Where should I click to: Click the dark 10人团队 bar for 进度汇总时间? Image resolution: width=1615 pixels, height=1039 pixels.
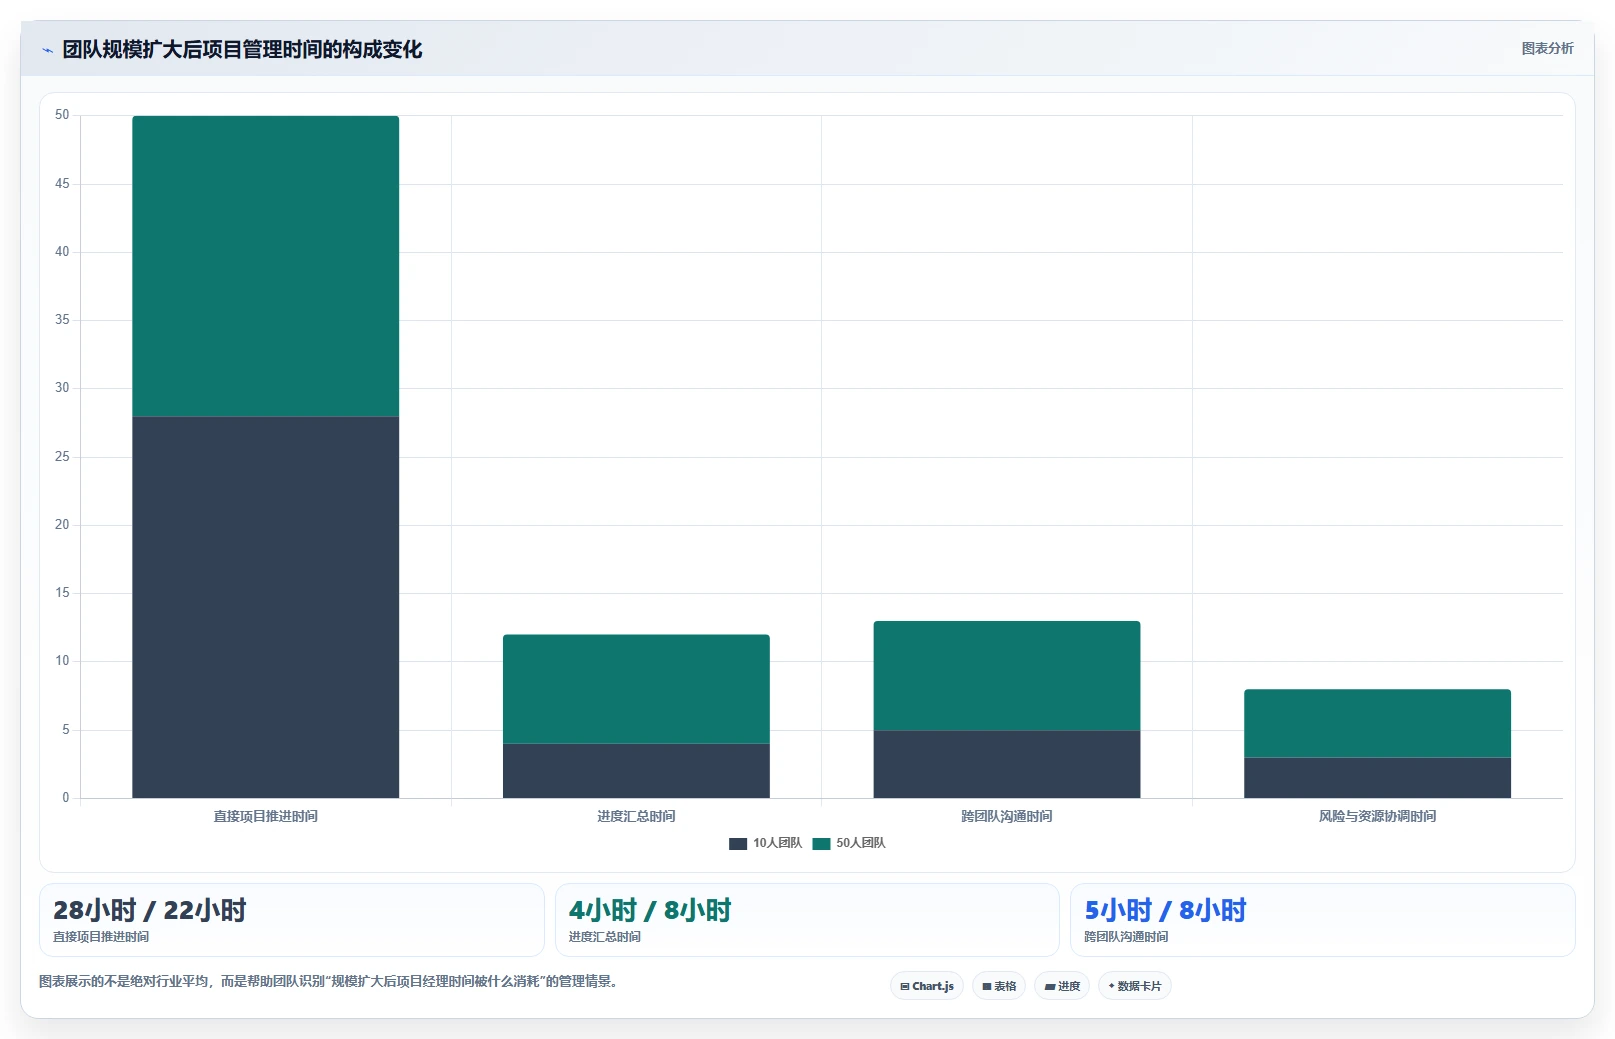point(636,771)
